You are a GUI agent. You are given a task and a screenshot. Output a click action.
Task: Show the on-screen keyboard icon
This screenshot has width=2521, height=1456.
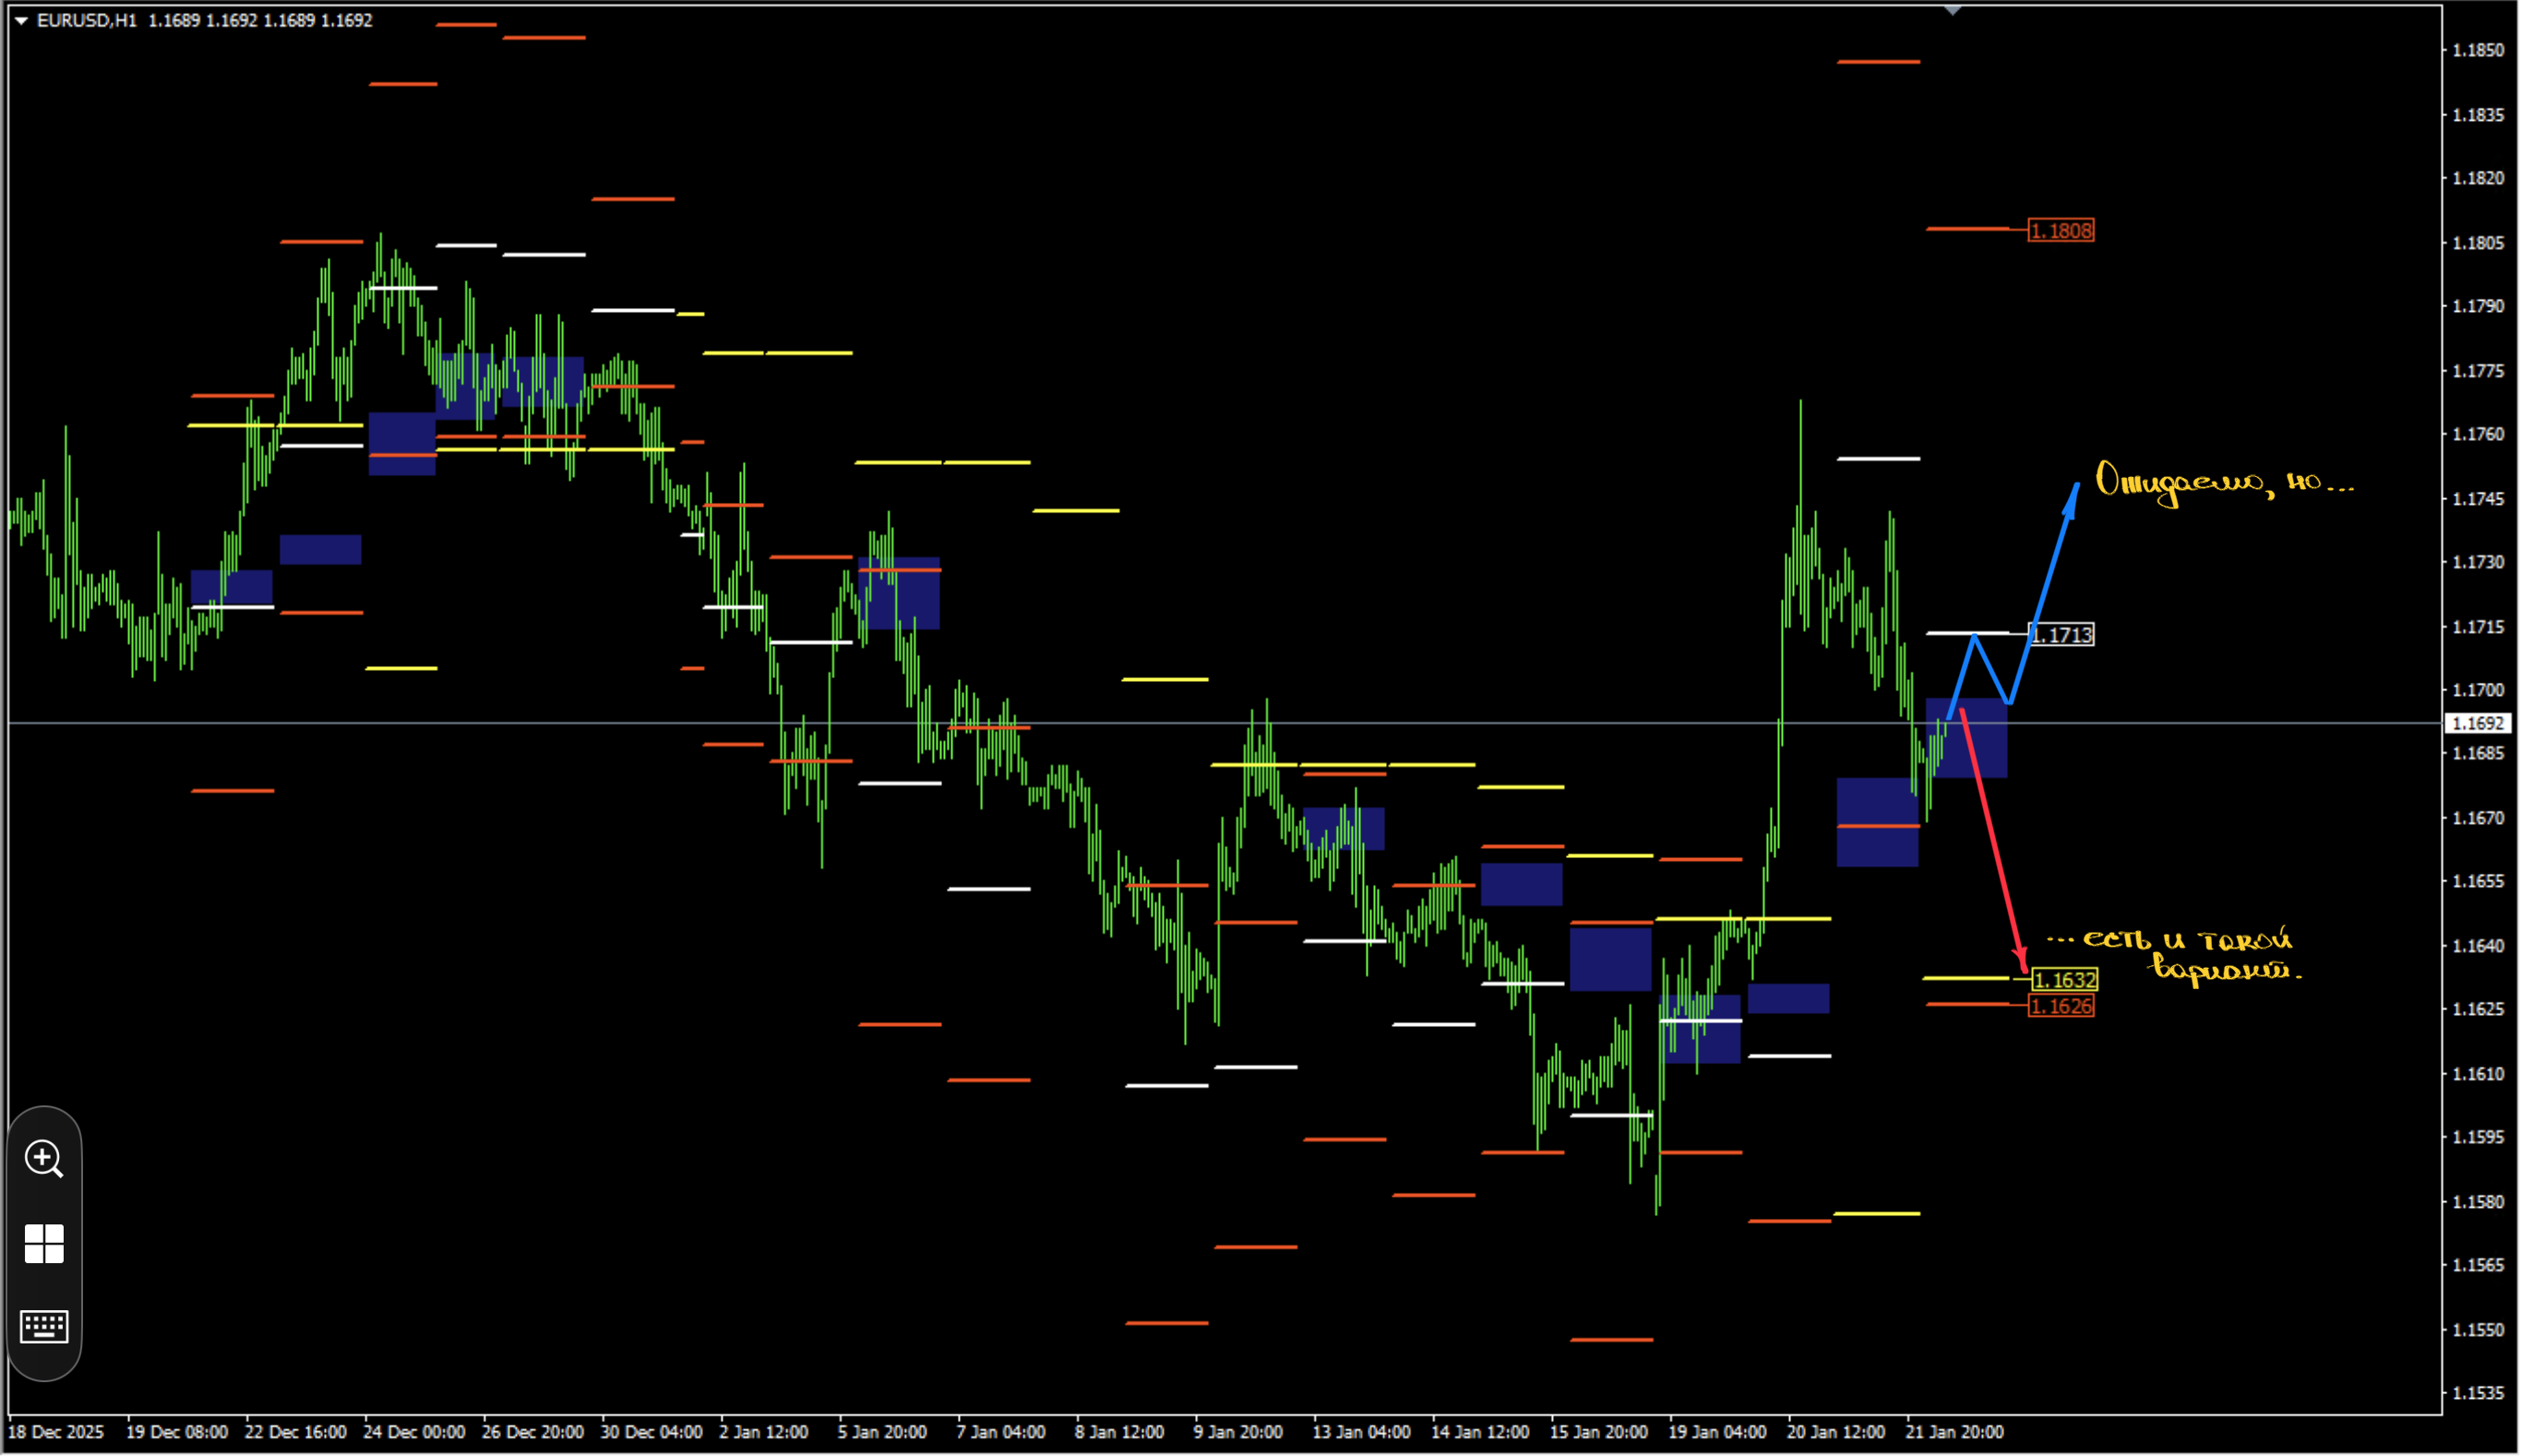coord(44,1327)
